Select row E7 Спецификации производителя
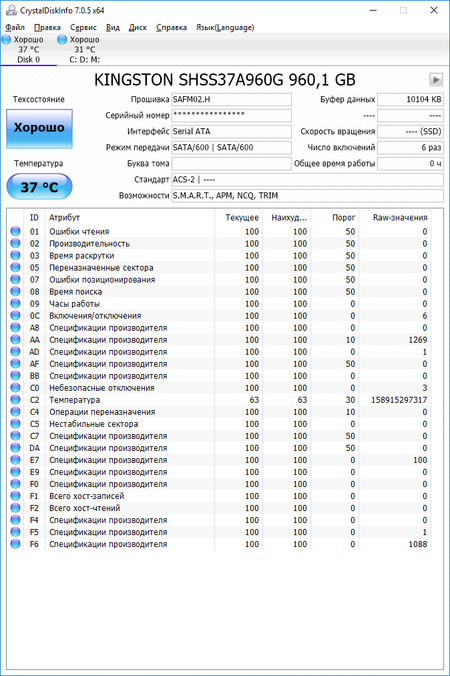 pos(219,460)
